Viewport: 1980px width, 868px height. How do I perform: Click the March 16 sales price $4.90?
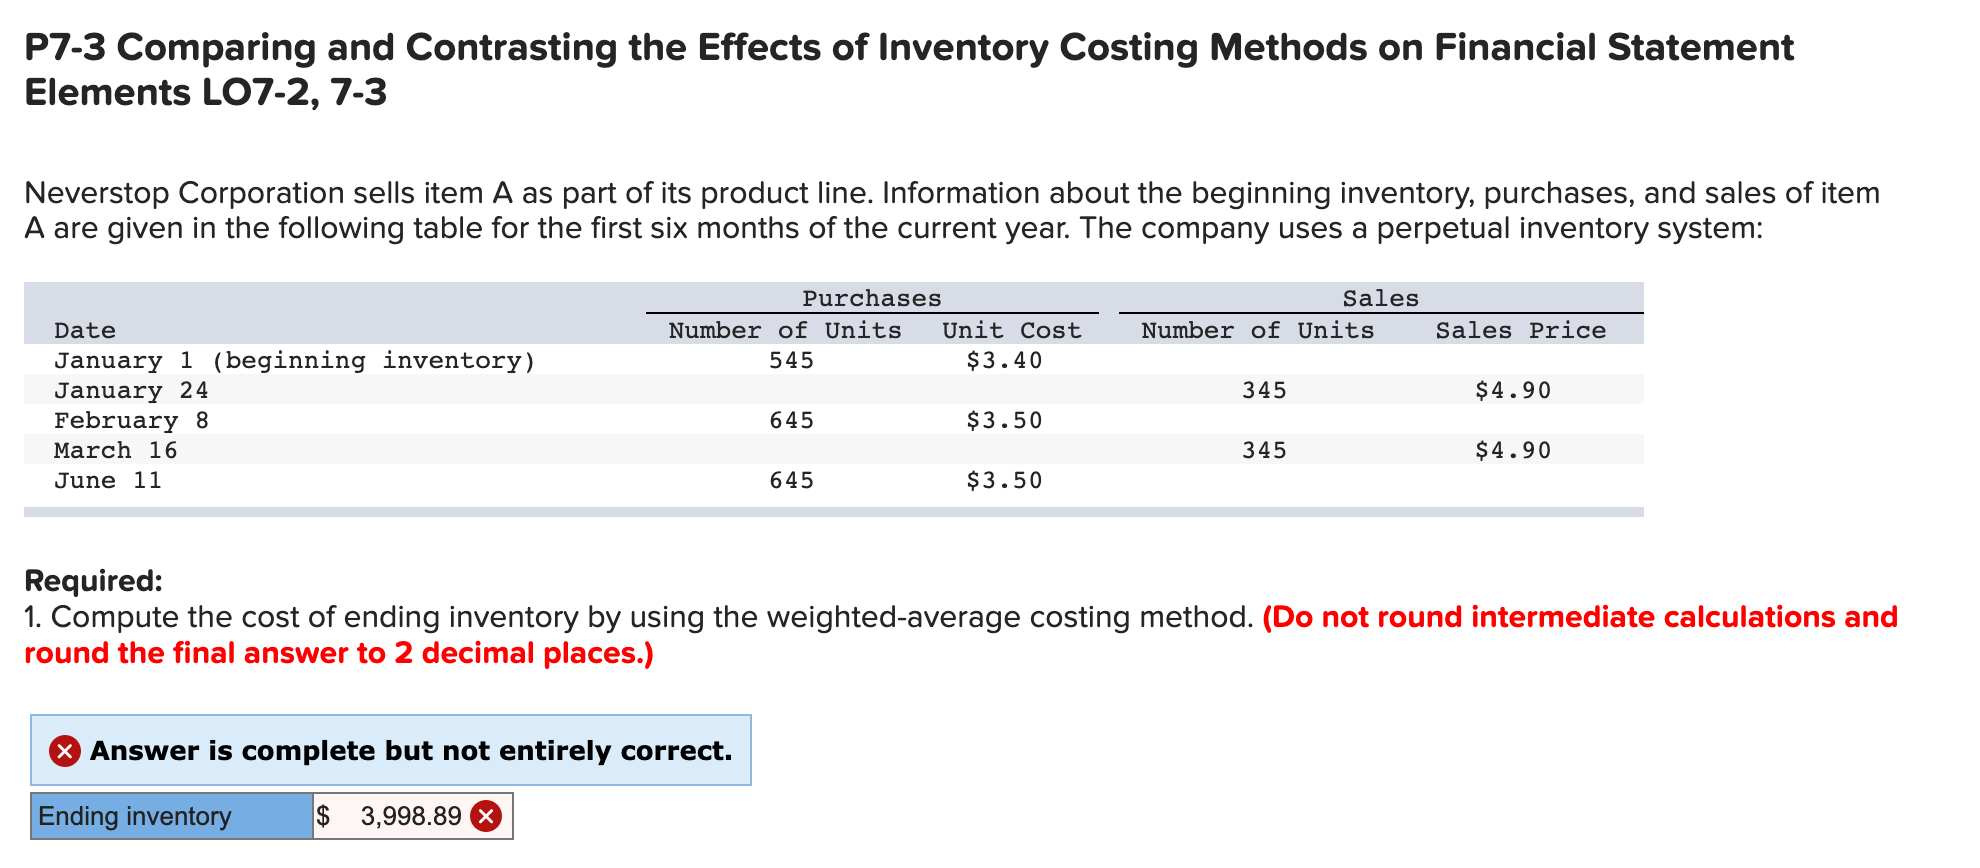[1513, 450]
